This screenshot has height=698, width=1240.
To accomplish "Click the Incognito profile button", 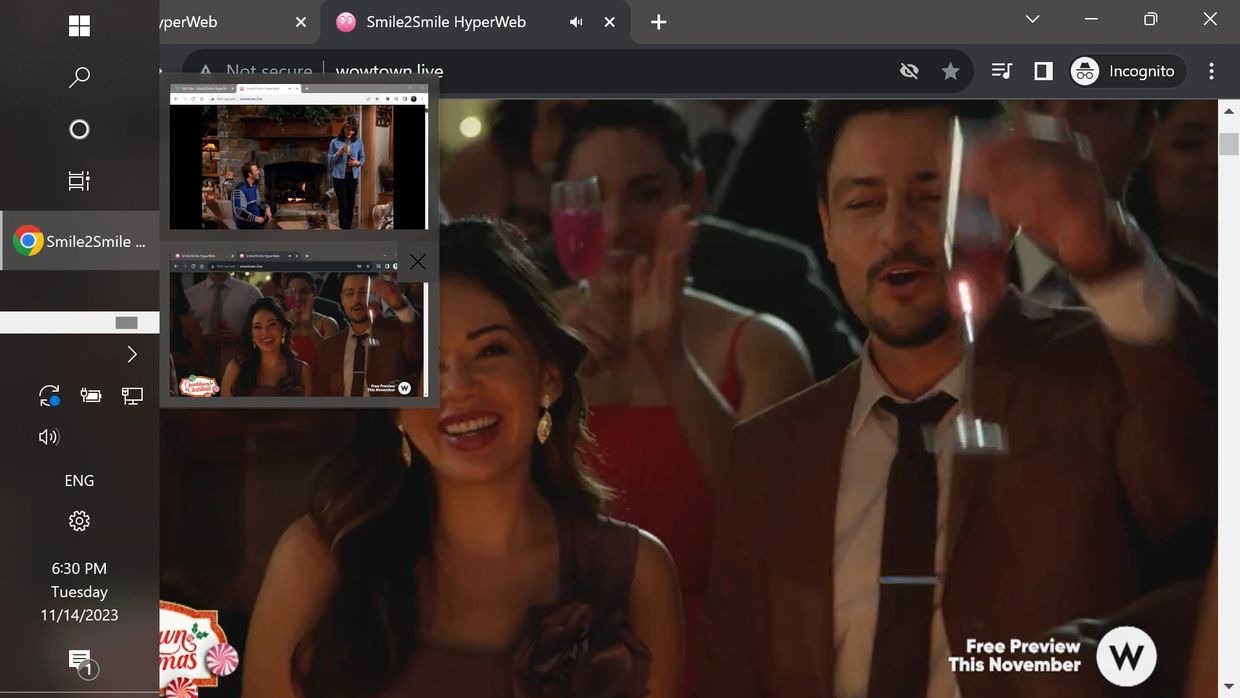I will click(1127, 71).
